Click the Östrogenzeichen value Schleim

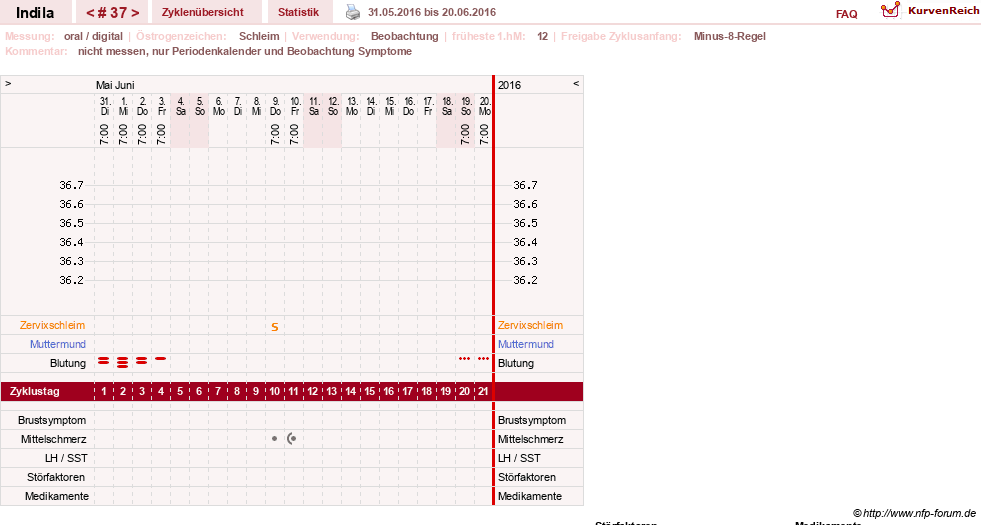pyautogui.click(x=259, y=36)
